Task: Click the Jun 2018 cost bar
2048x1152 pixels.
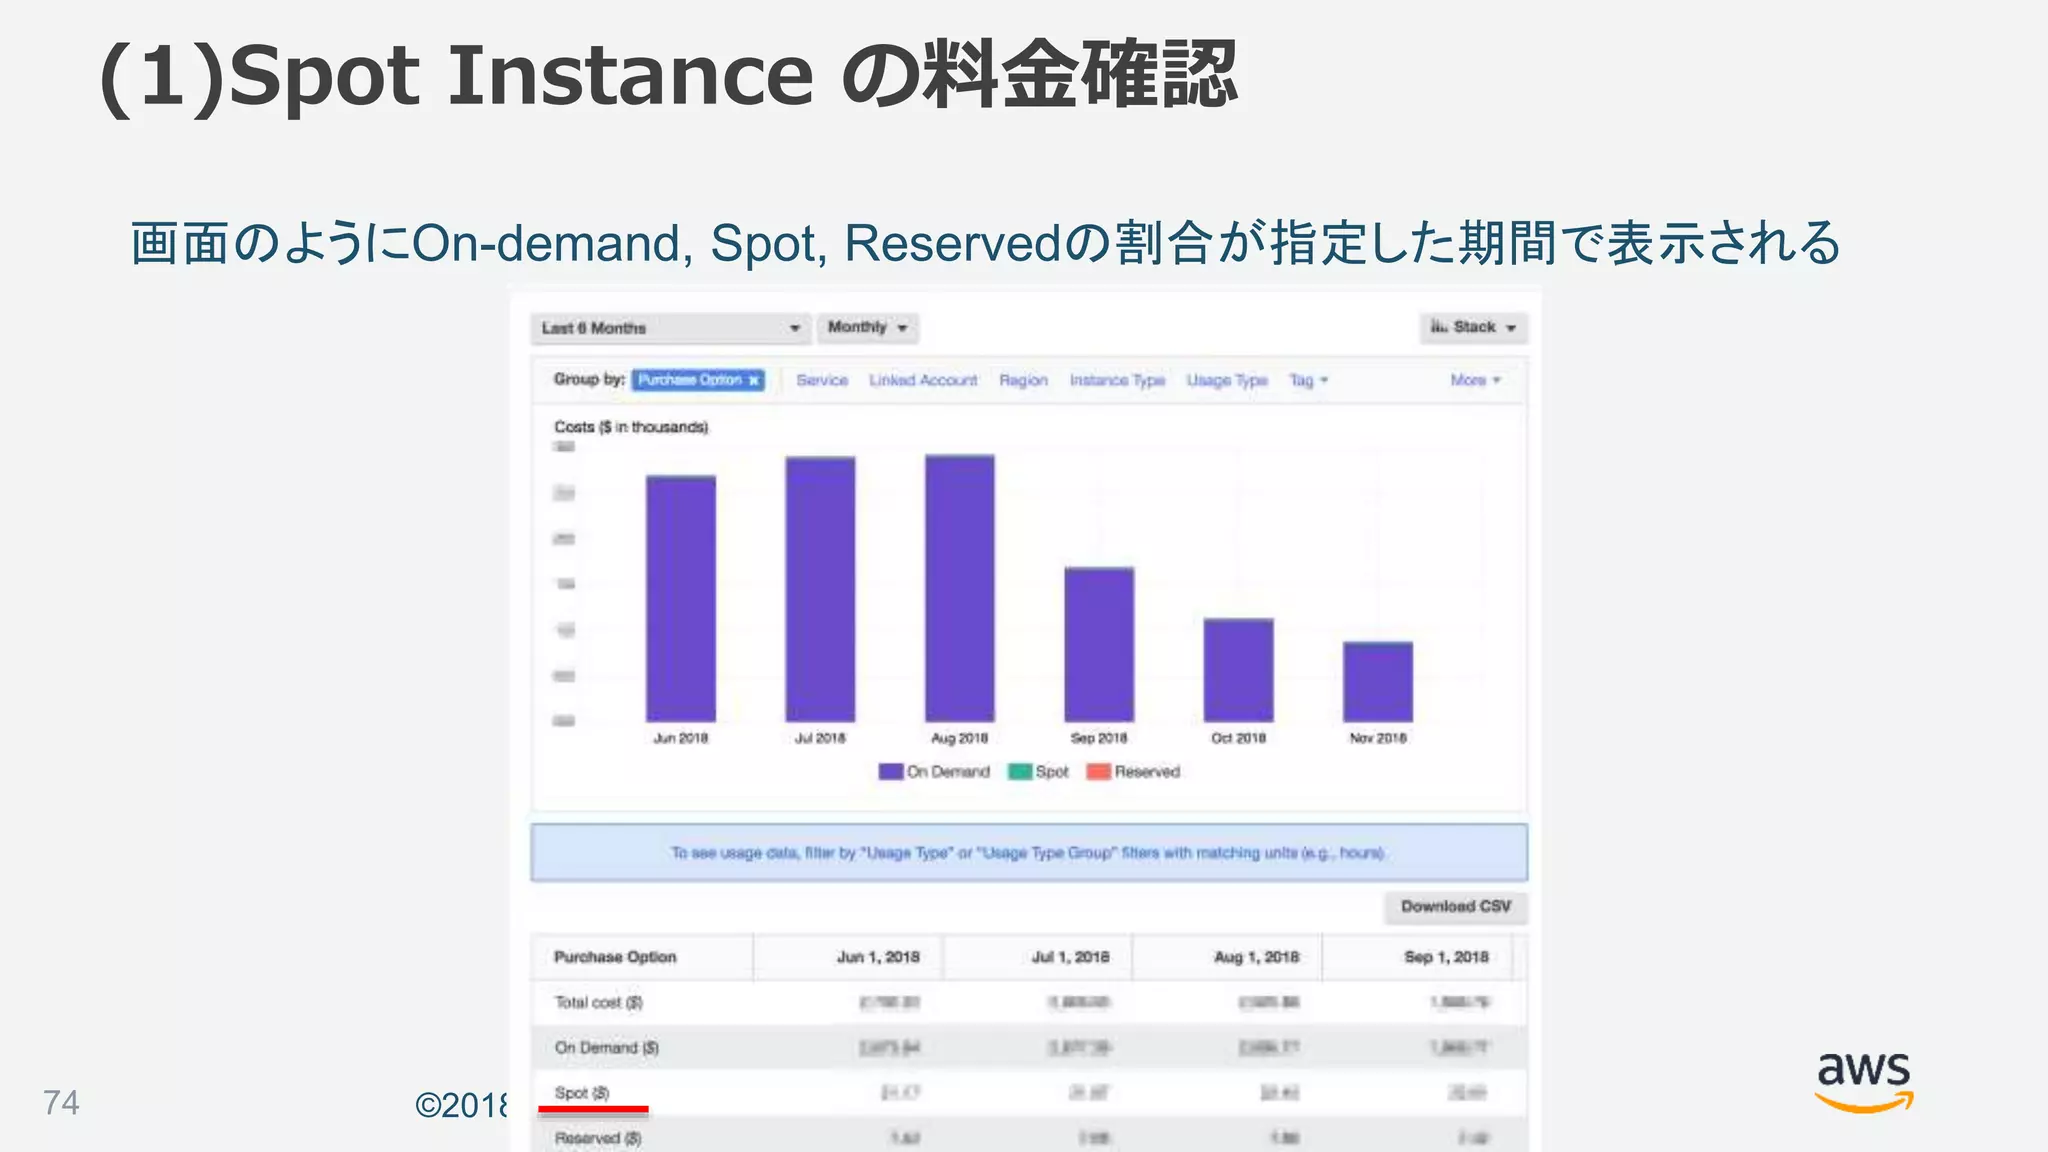Action: 681,598
